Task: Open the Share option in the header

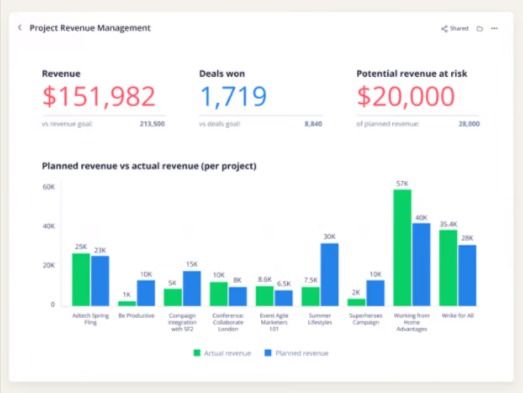Action: pos(455,29)
